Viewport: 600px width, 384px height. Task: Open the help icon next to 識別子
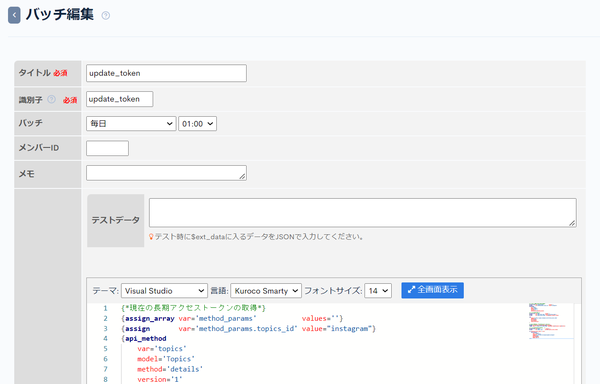tap(51, 99)
